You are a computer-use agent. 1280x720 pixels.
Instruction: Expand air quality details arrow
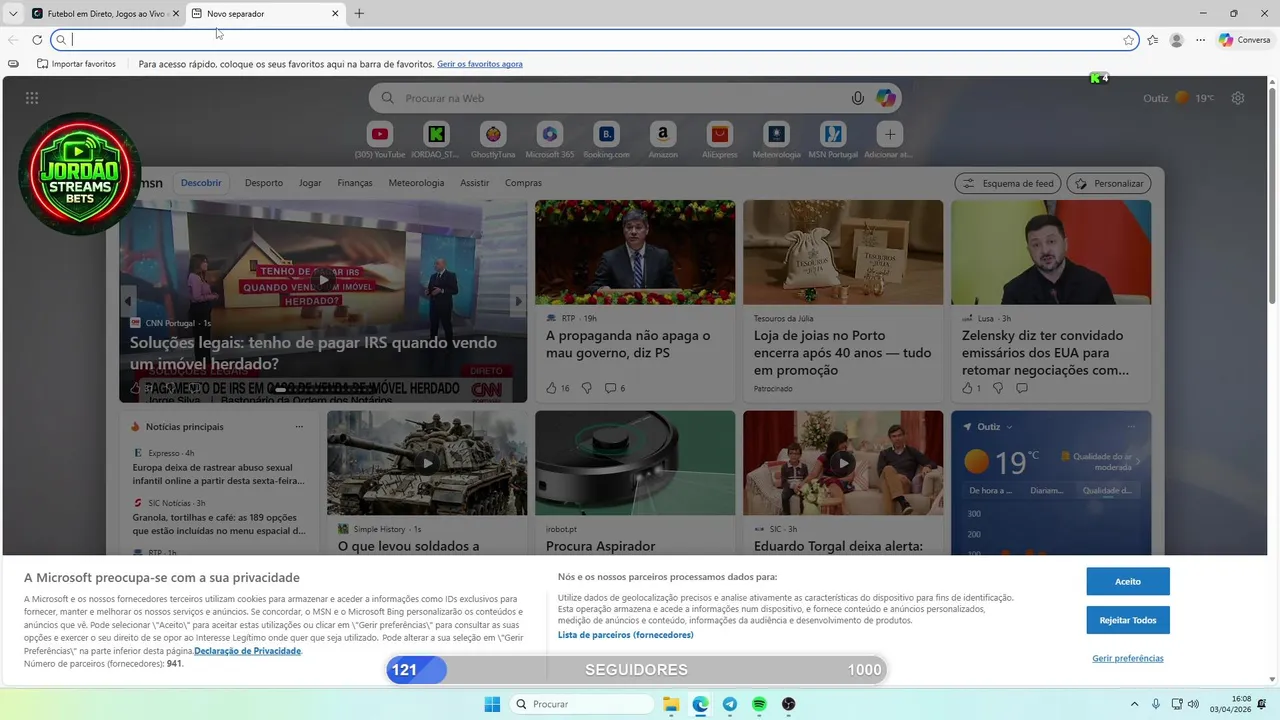coord(1137,461)
